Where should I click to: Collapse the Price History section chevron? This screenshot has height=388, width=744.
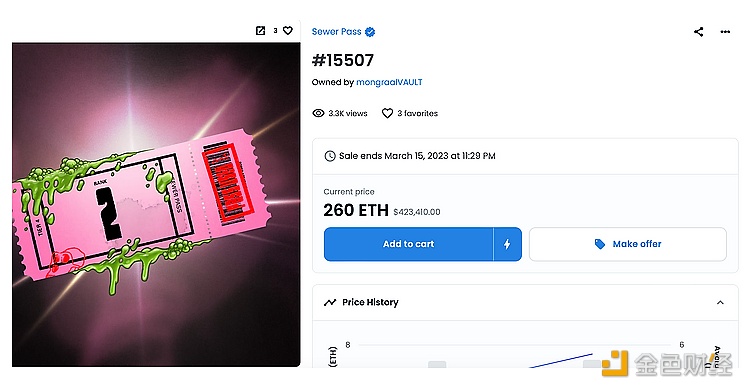pos(720,303)
